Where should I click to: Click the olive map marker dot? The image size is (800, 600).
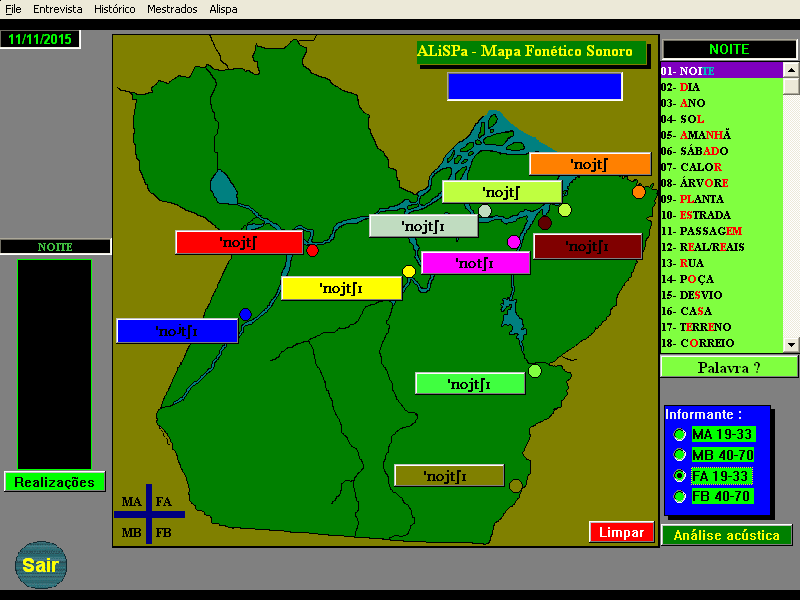pyautogui.click(x=516, y=486)
